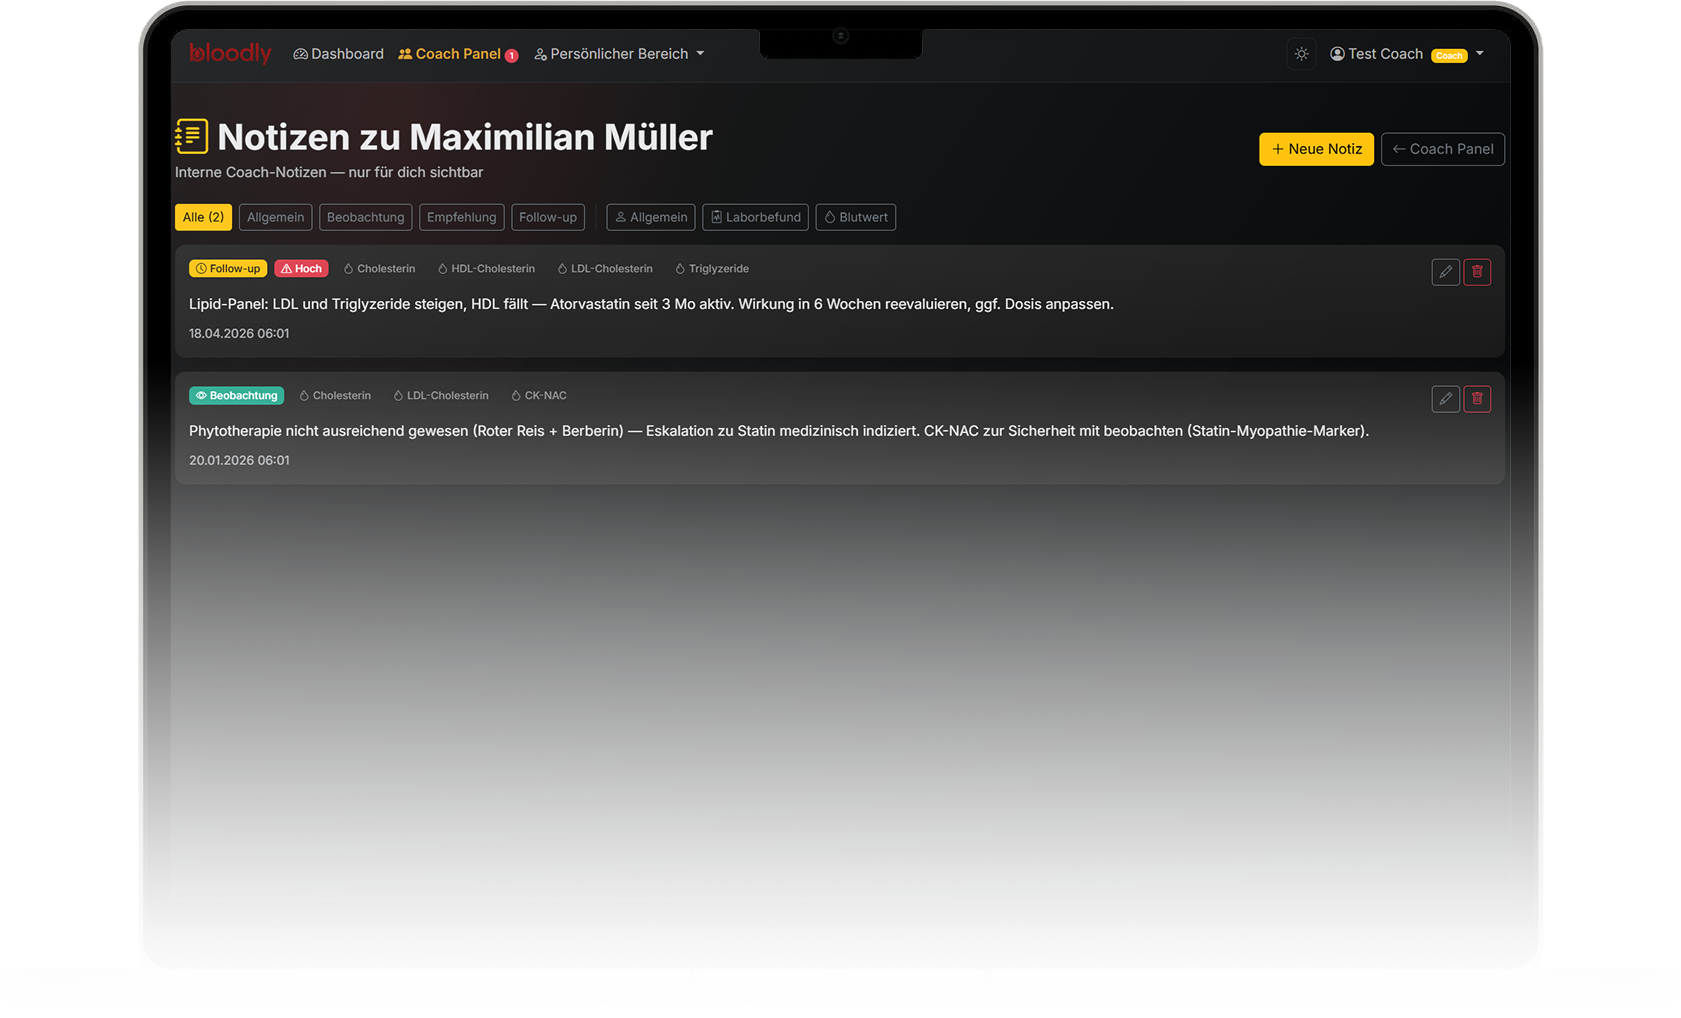
Task: Toggle light mode with the sun button
Action: click(x=1301, y=54)
